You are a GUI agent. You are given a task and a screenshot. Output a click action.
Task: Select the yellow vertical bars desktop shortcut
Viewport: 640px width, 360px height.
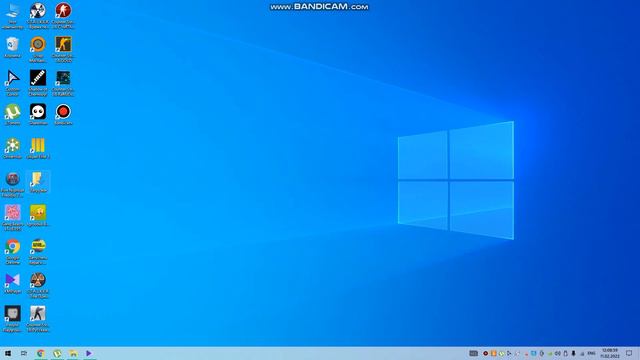[38, 148]
